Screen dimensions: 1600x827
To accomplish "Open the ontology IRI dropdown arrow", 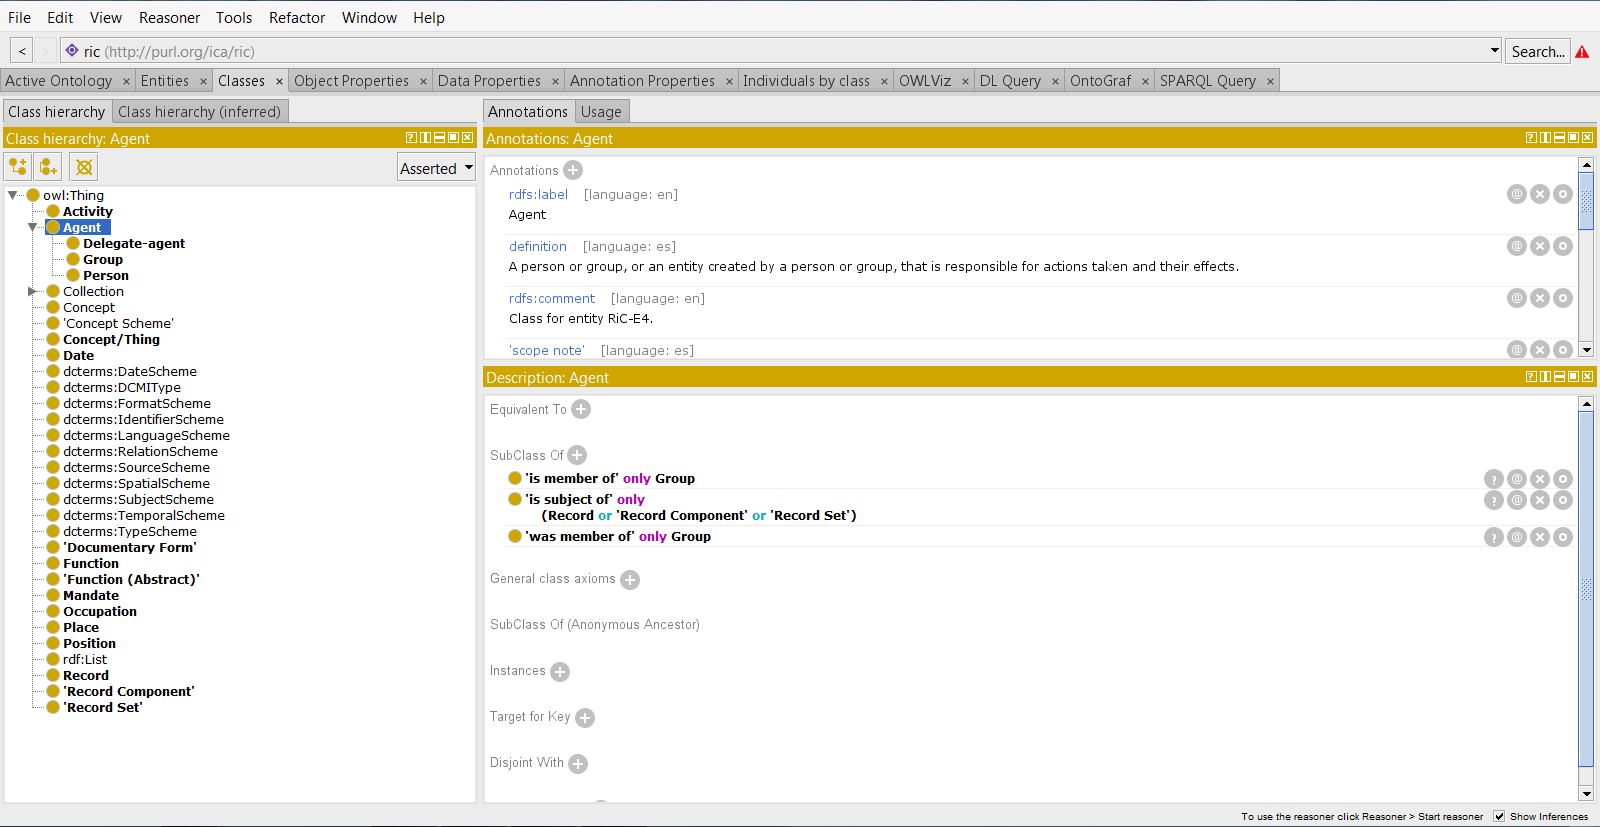I will tap(1494, 50).
